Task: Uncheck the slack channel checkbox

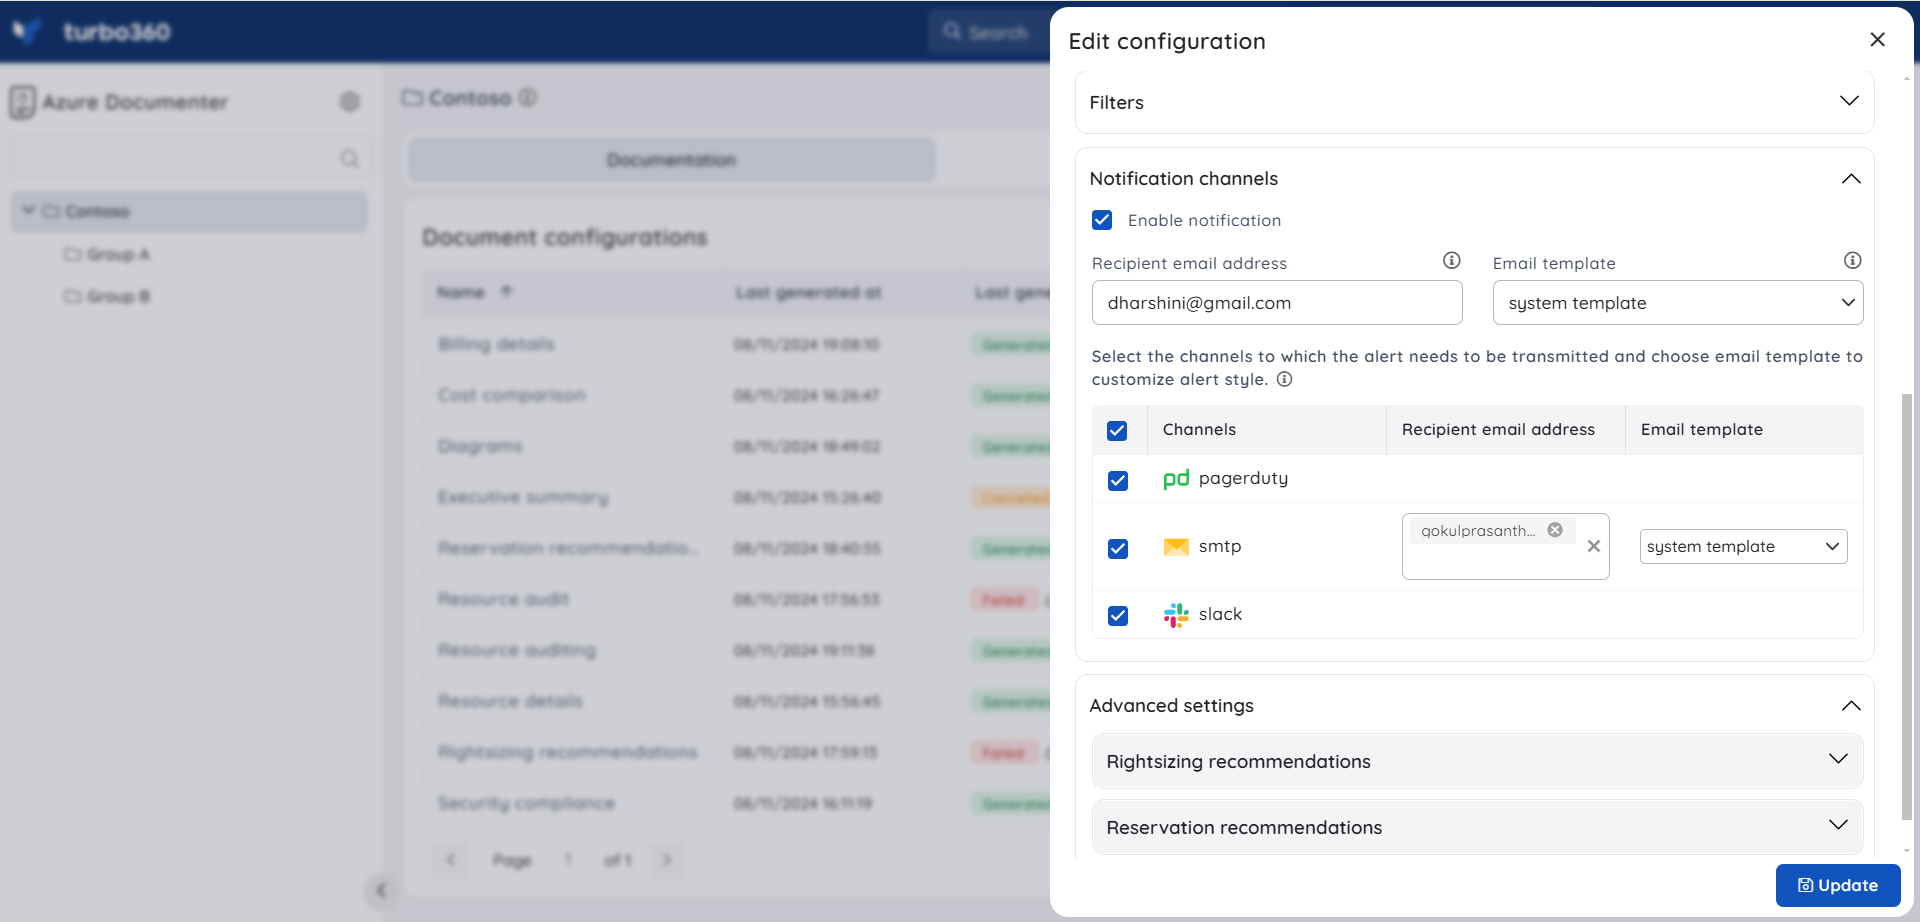Action: (x=1118, y=615)
